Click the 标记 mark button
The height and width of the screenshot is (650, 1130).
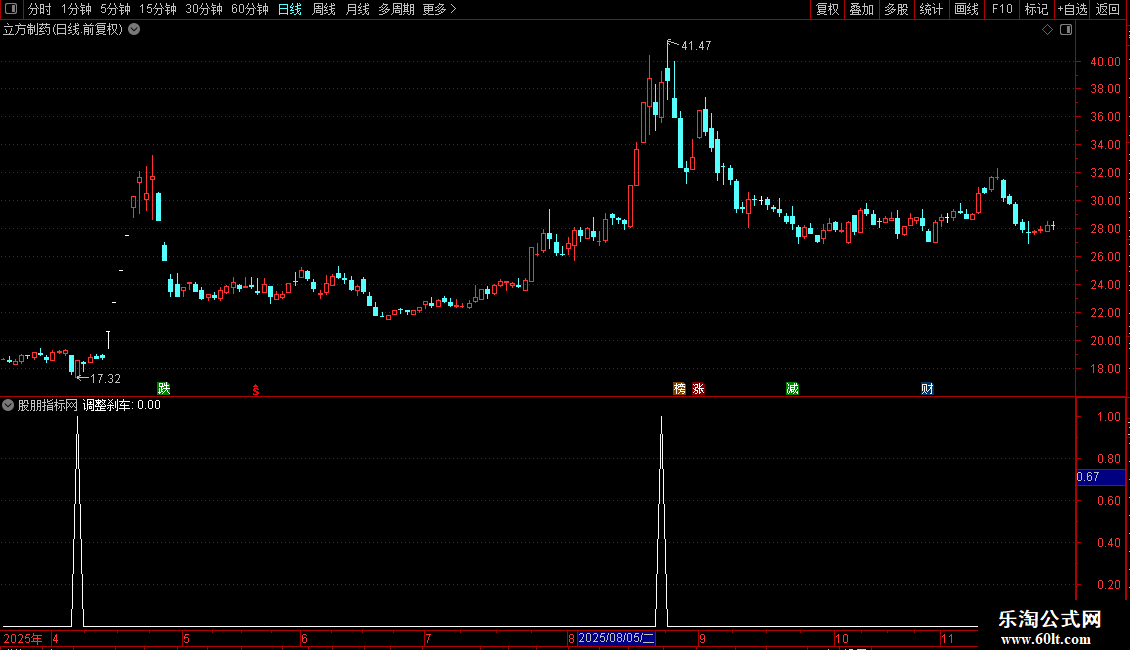coord(1036,9)
